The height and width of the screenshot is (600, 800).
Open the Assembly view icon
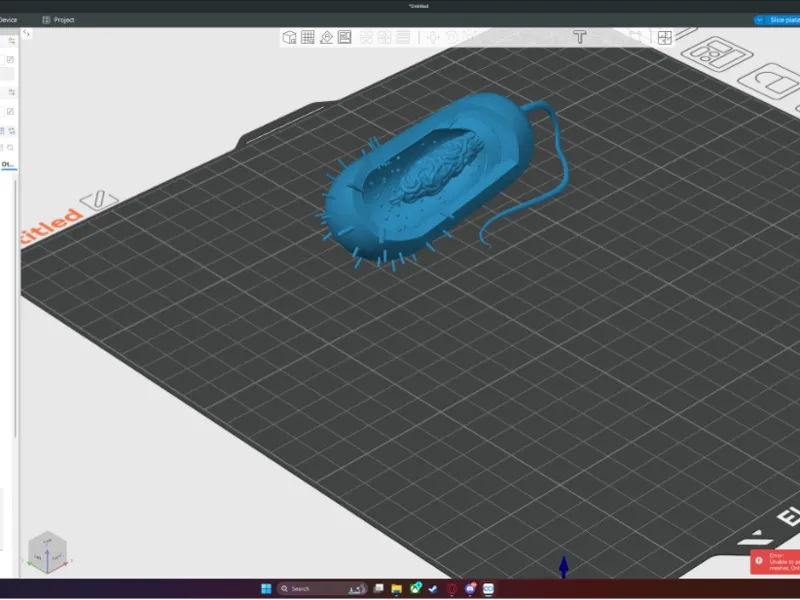pos(664,37)
